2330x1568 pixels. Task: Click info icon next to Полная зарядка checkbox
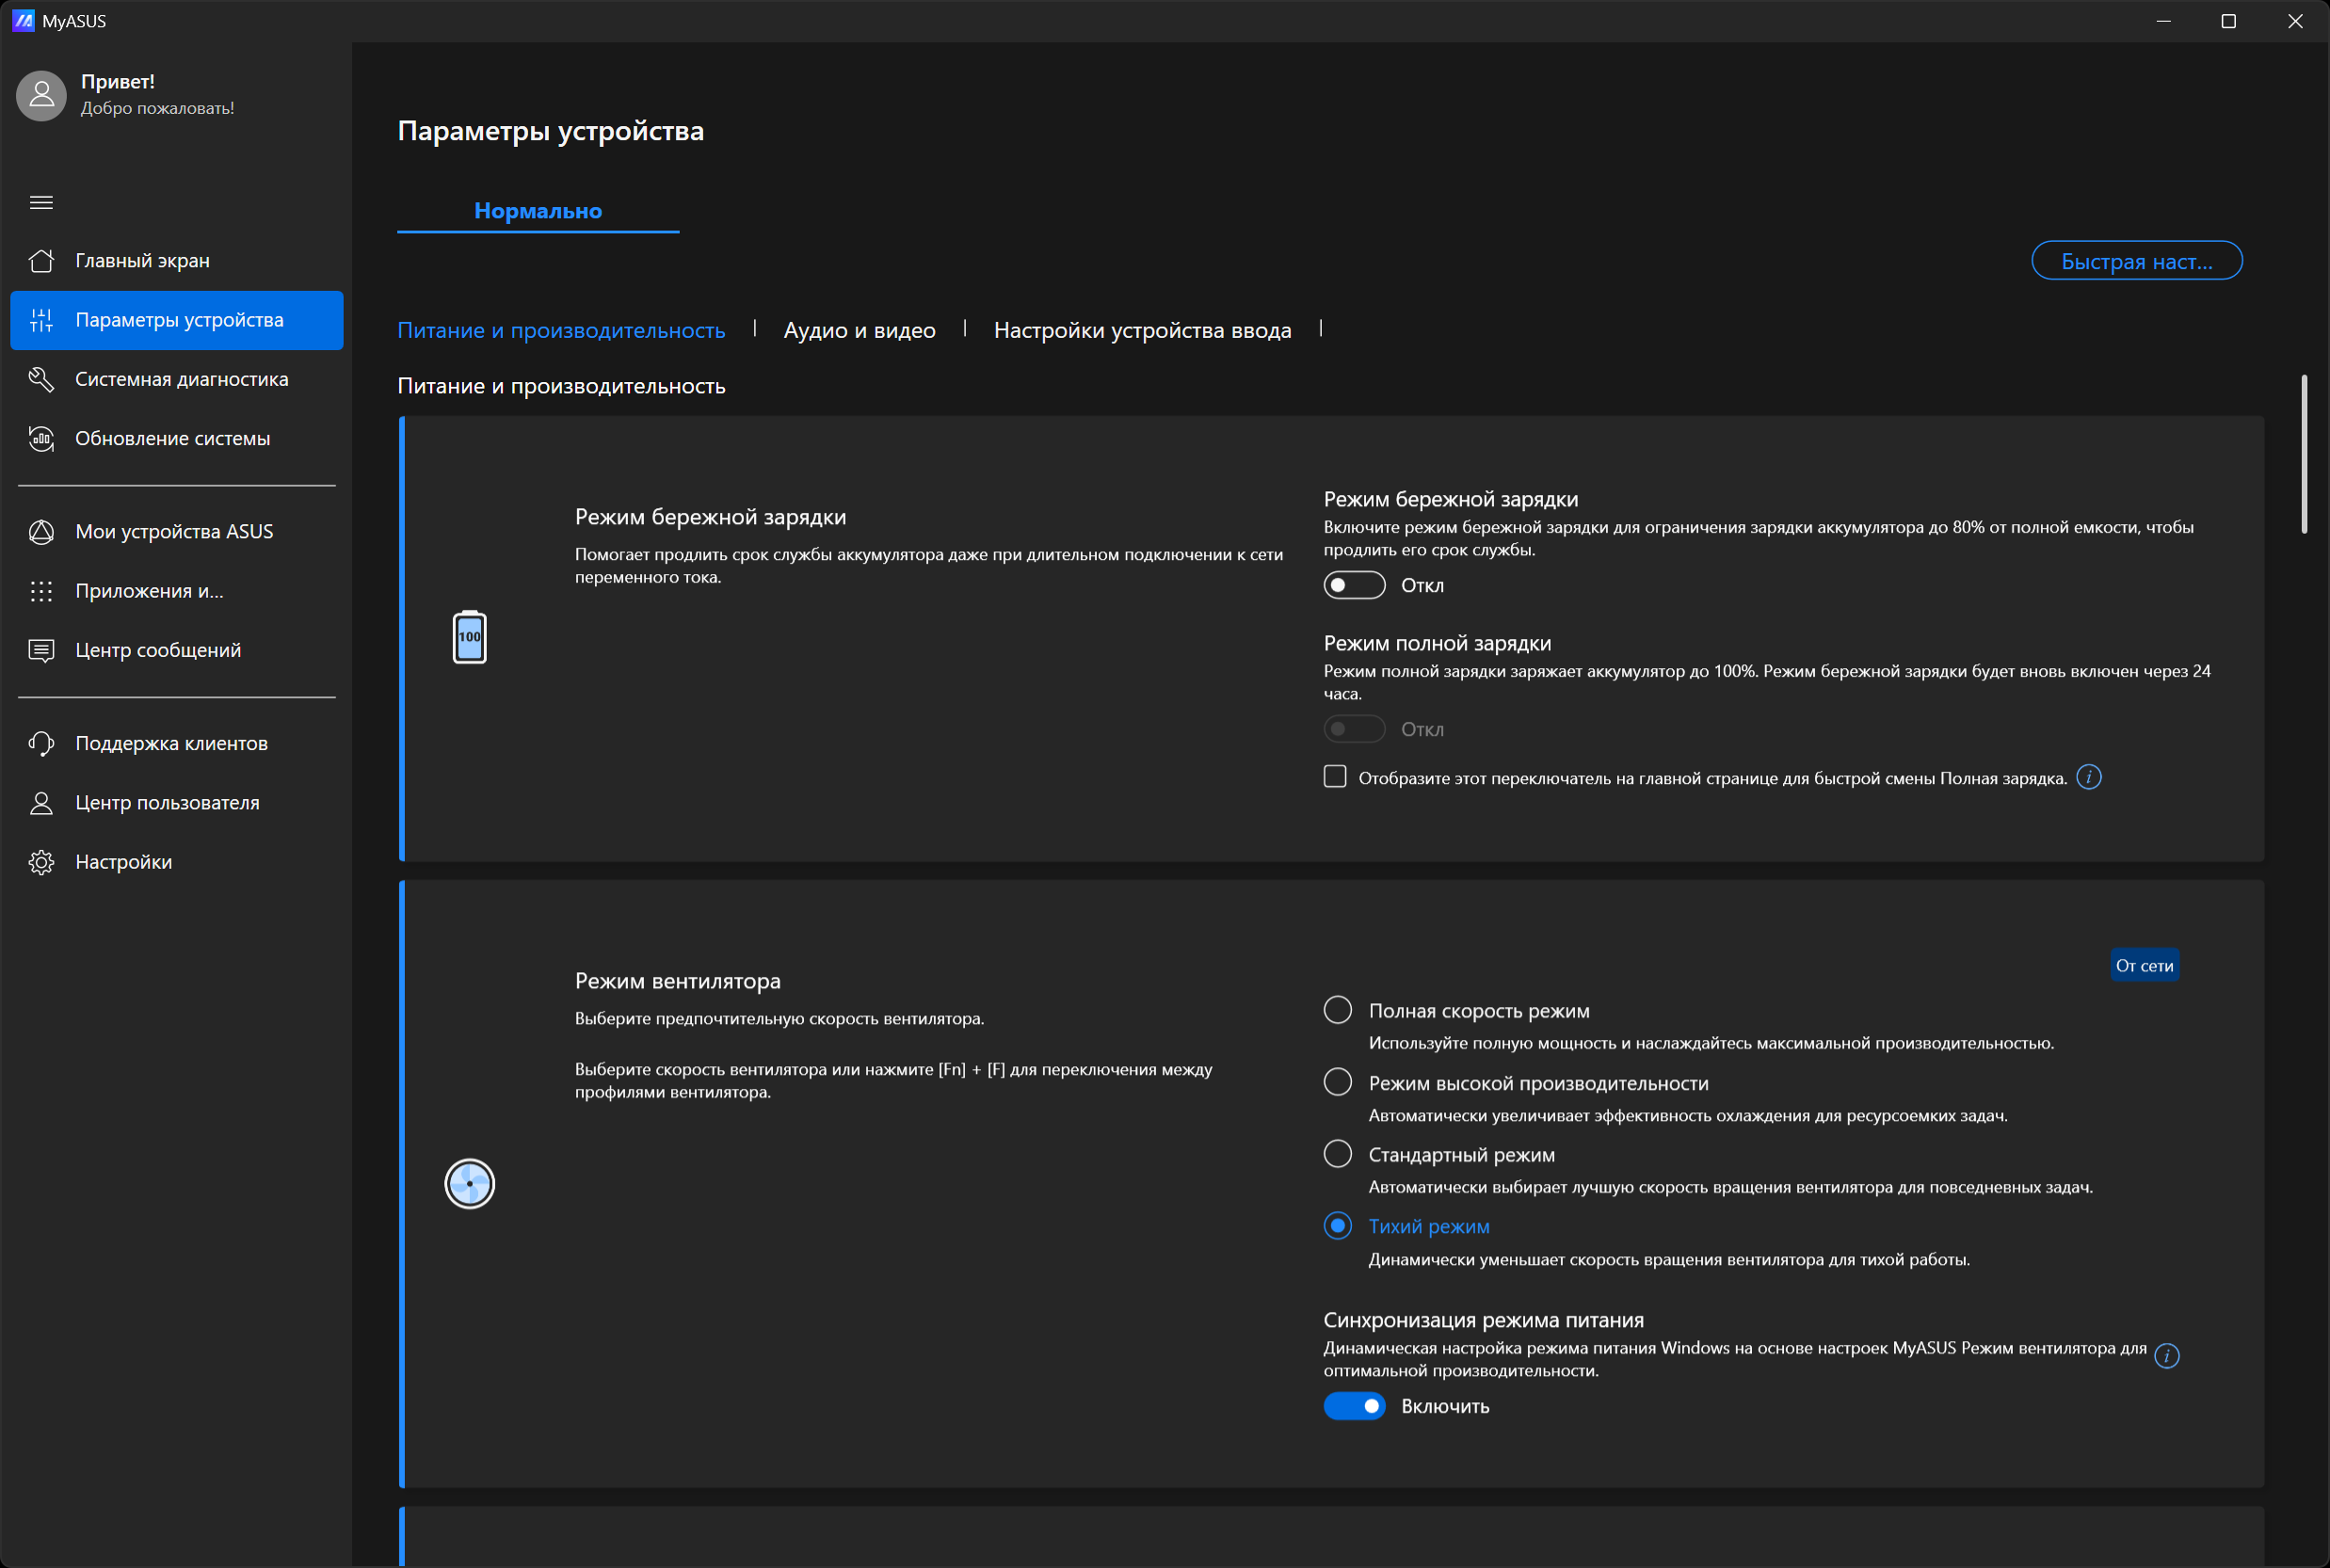coord(2088,777)
